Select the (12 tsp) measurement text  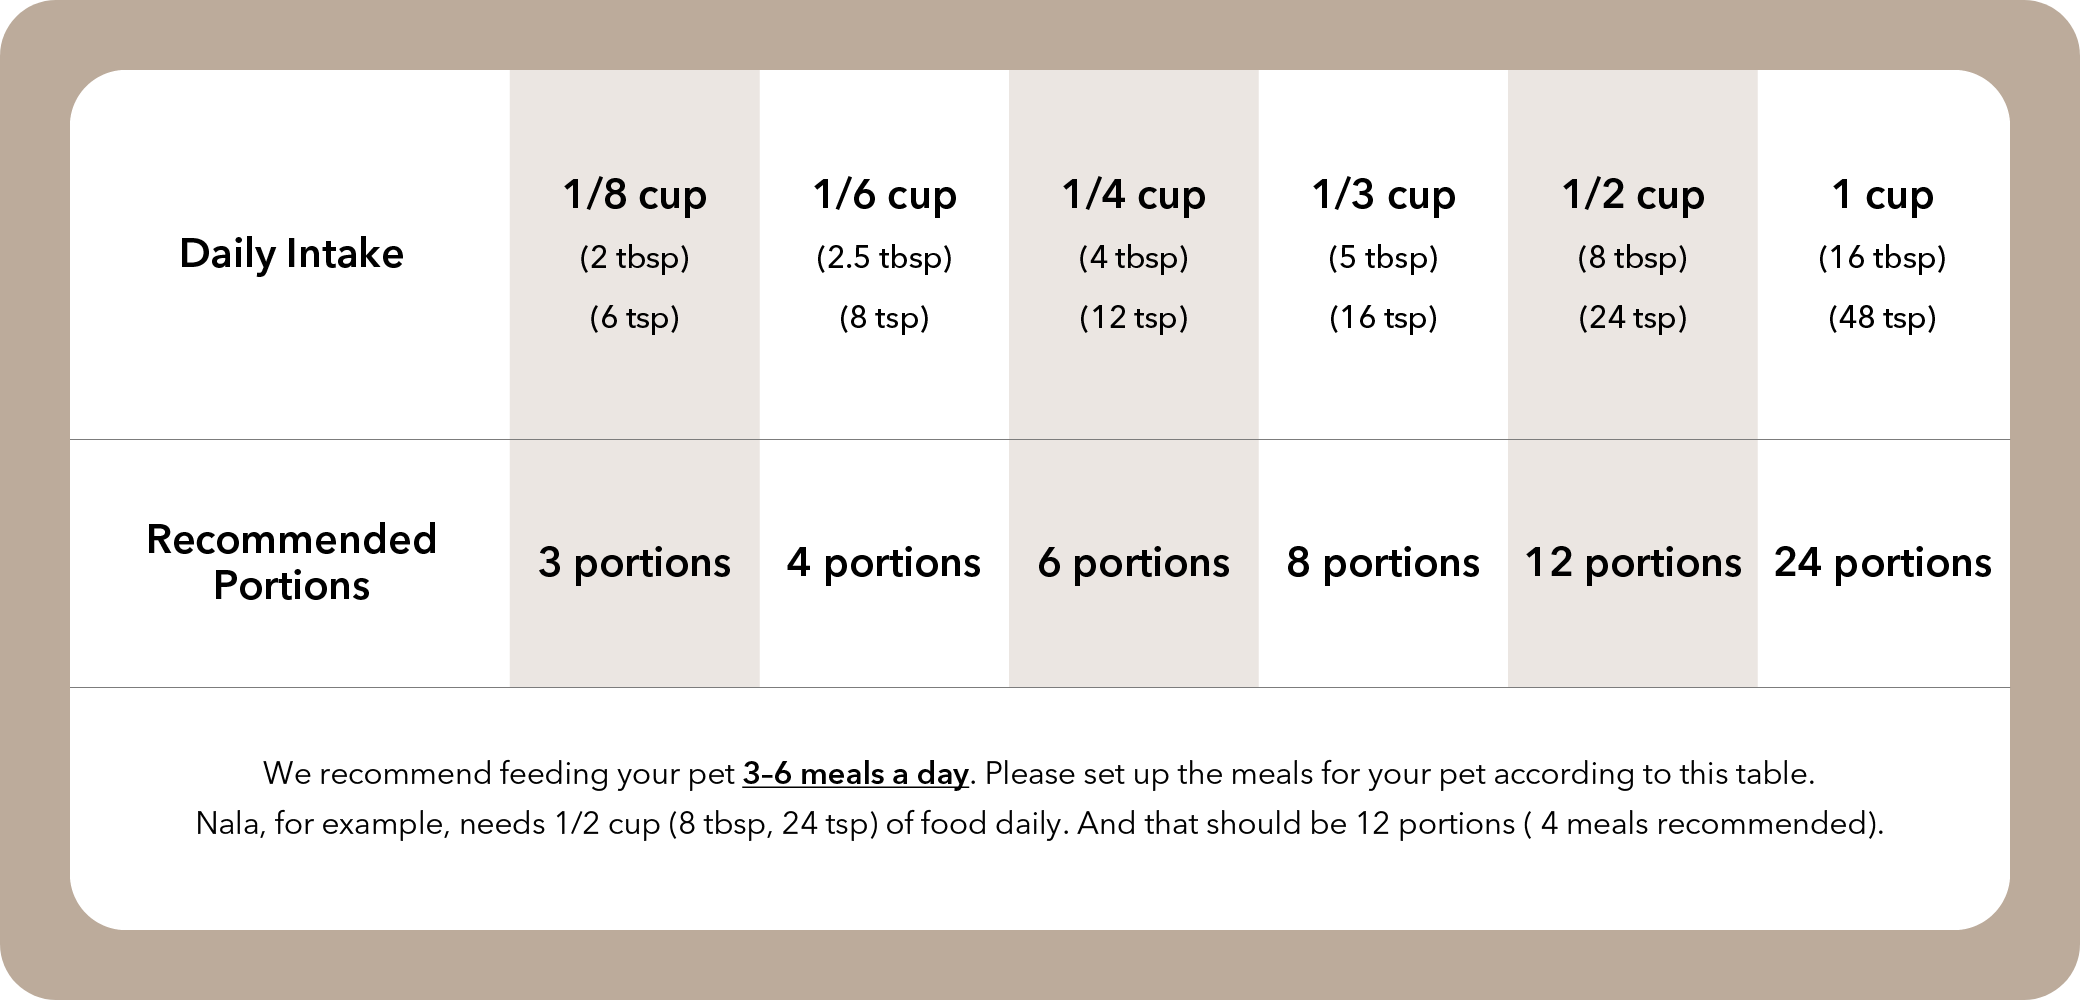pyautogui.click(x=1133, y=318)
